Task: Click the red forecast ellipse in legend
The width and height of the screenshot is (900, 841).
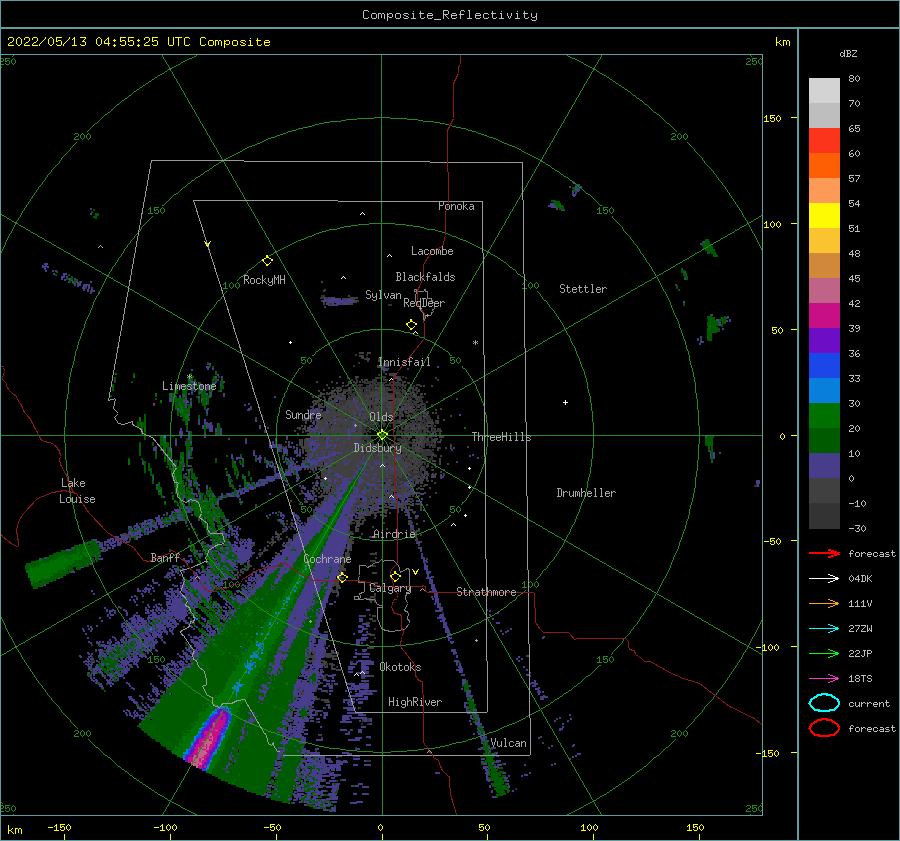Action: [824, 728]
